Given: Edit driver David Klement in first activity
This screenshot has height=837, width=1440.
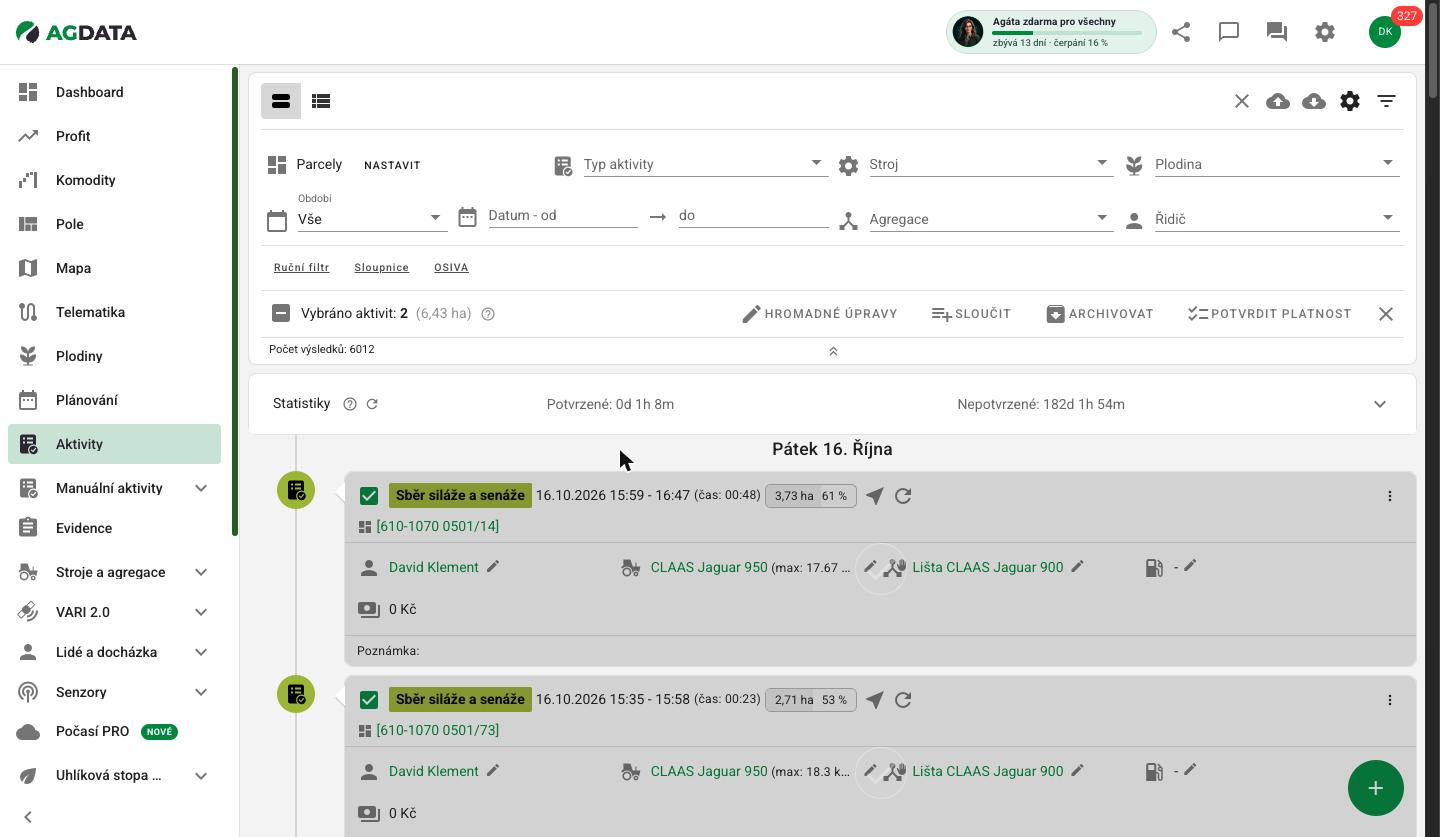Looking at the screenshot, I should (x=493, y=566).
